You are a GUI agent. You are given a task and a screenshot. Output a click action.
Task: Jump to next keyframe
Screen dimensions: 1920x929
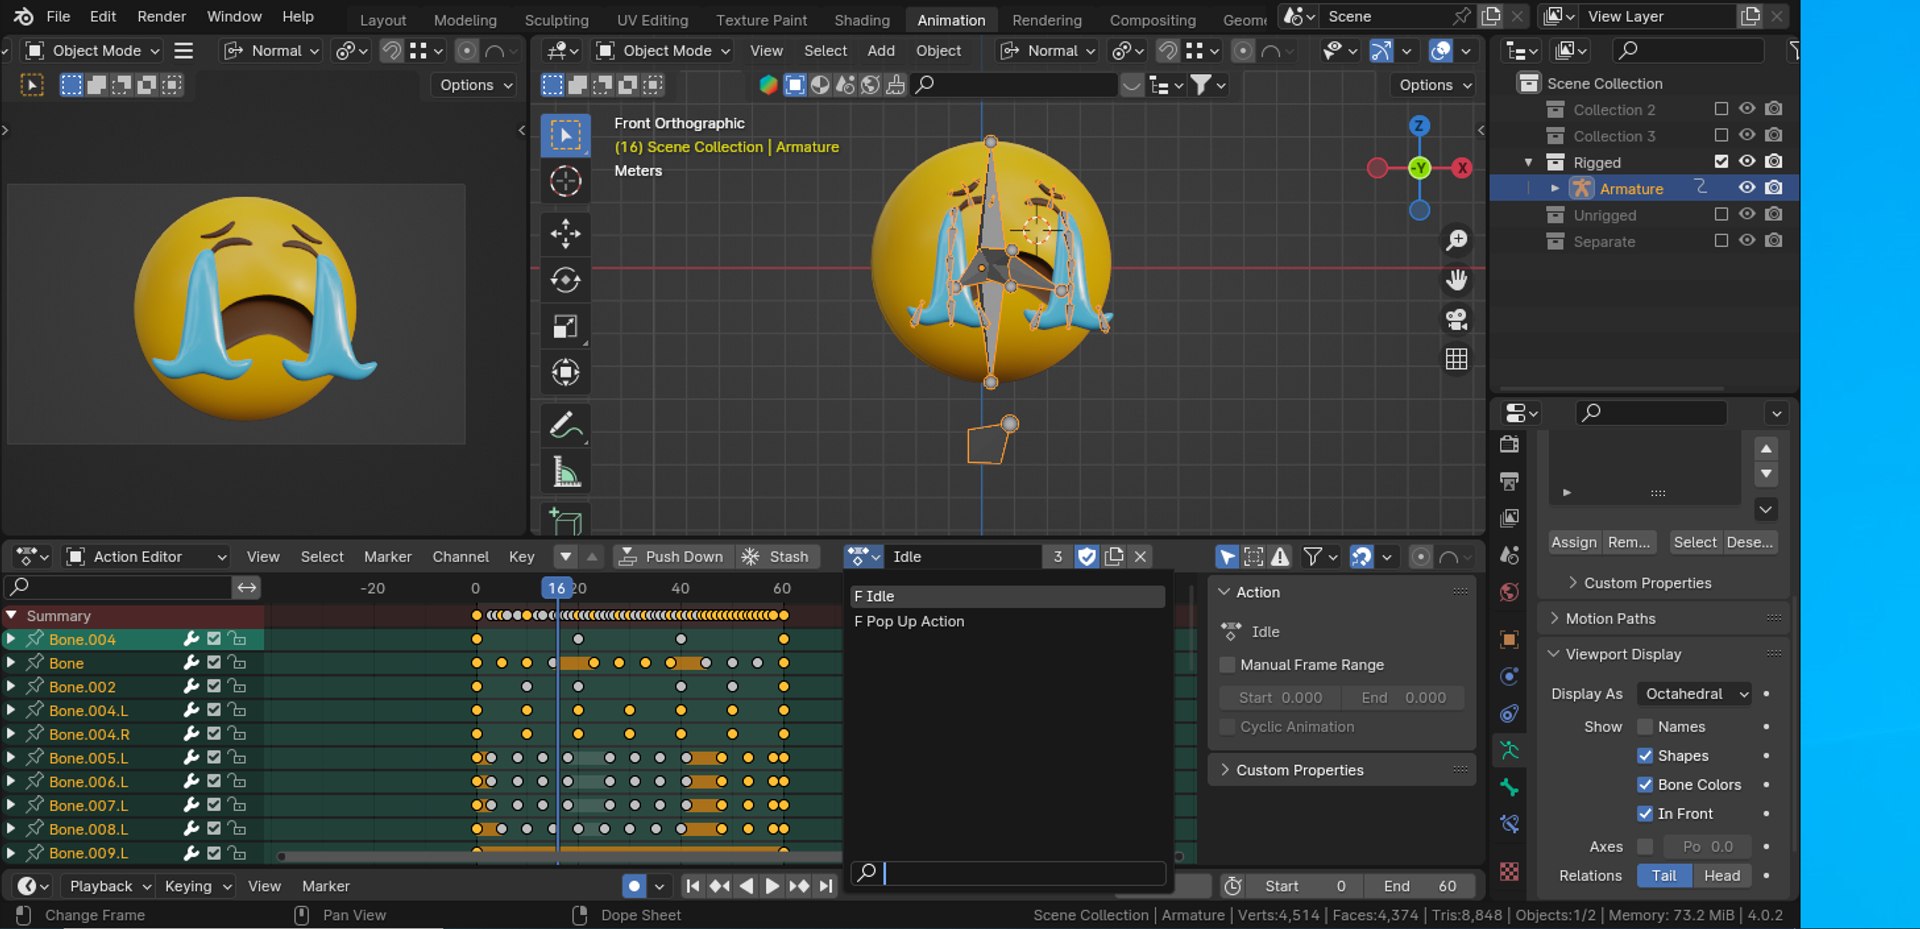point(799,886)
